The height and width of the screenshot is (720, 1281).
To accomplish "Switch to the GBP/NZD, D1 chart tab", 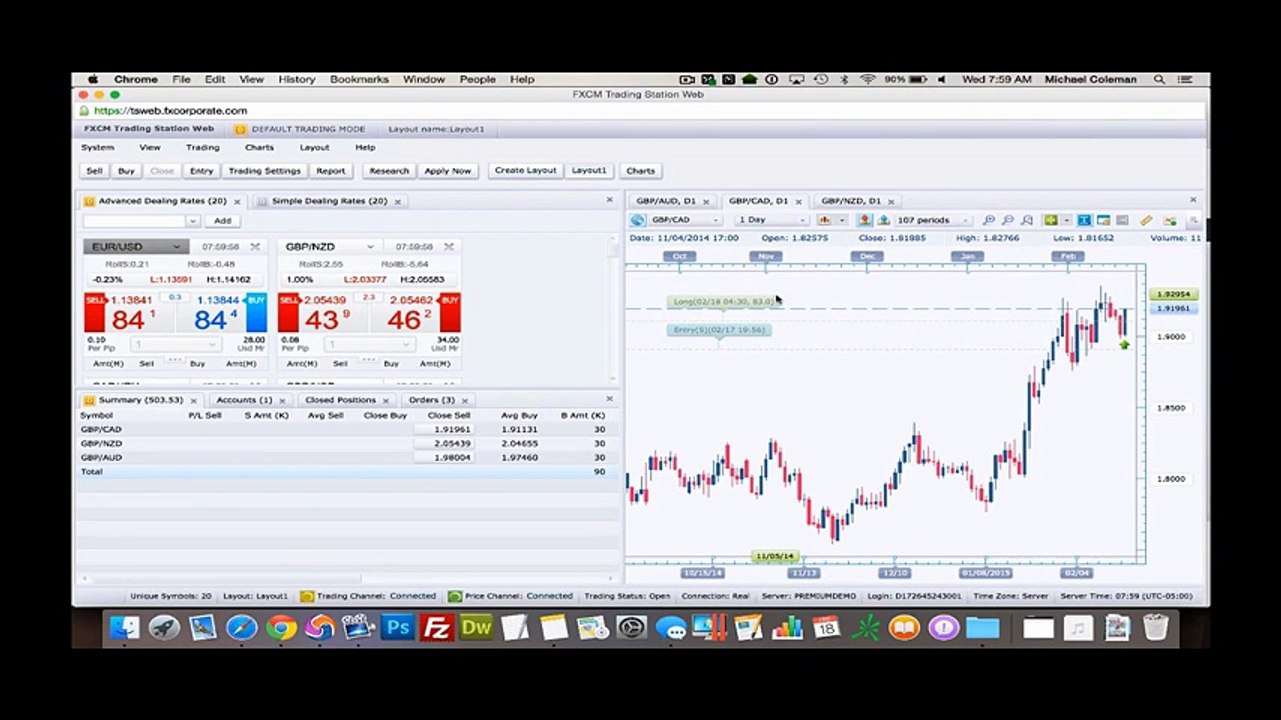I will click(850, 201).
